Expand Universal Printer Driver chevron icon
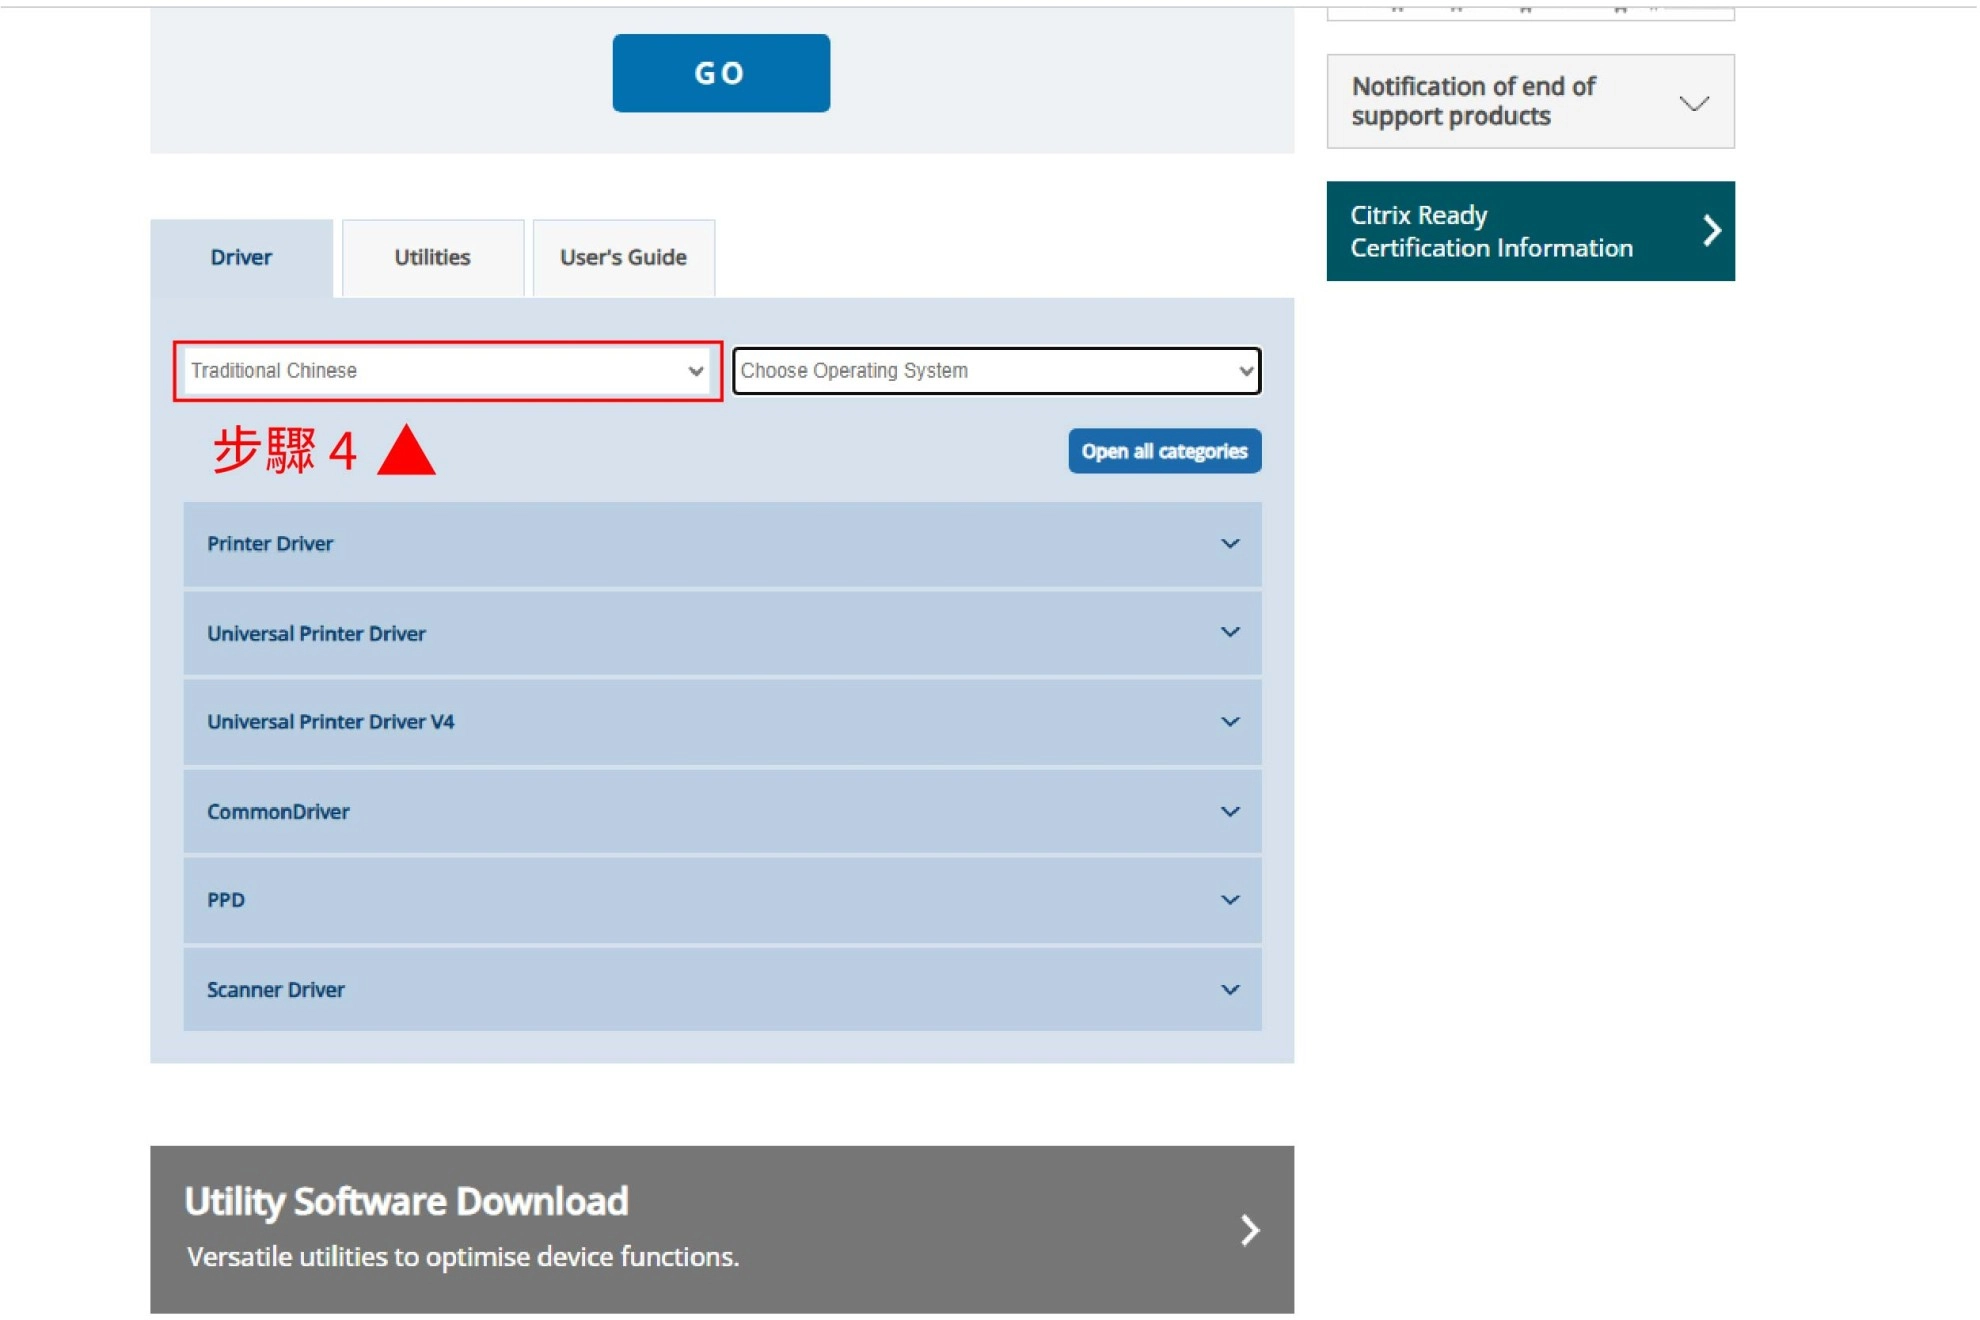This screenshot has height=1320, width=1980. pyautogui.click(x=1230, y=633)
